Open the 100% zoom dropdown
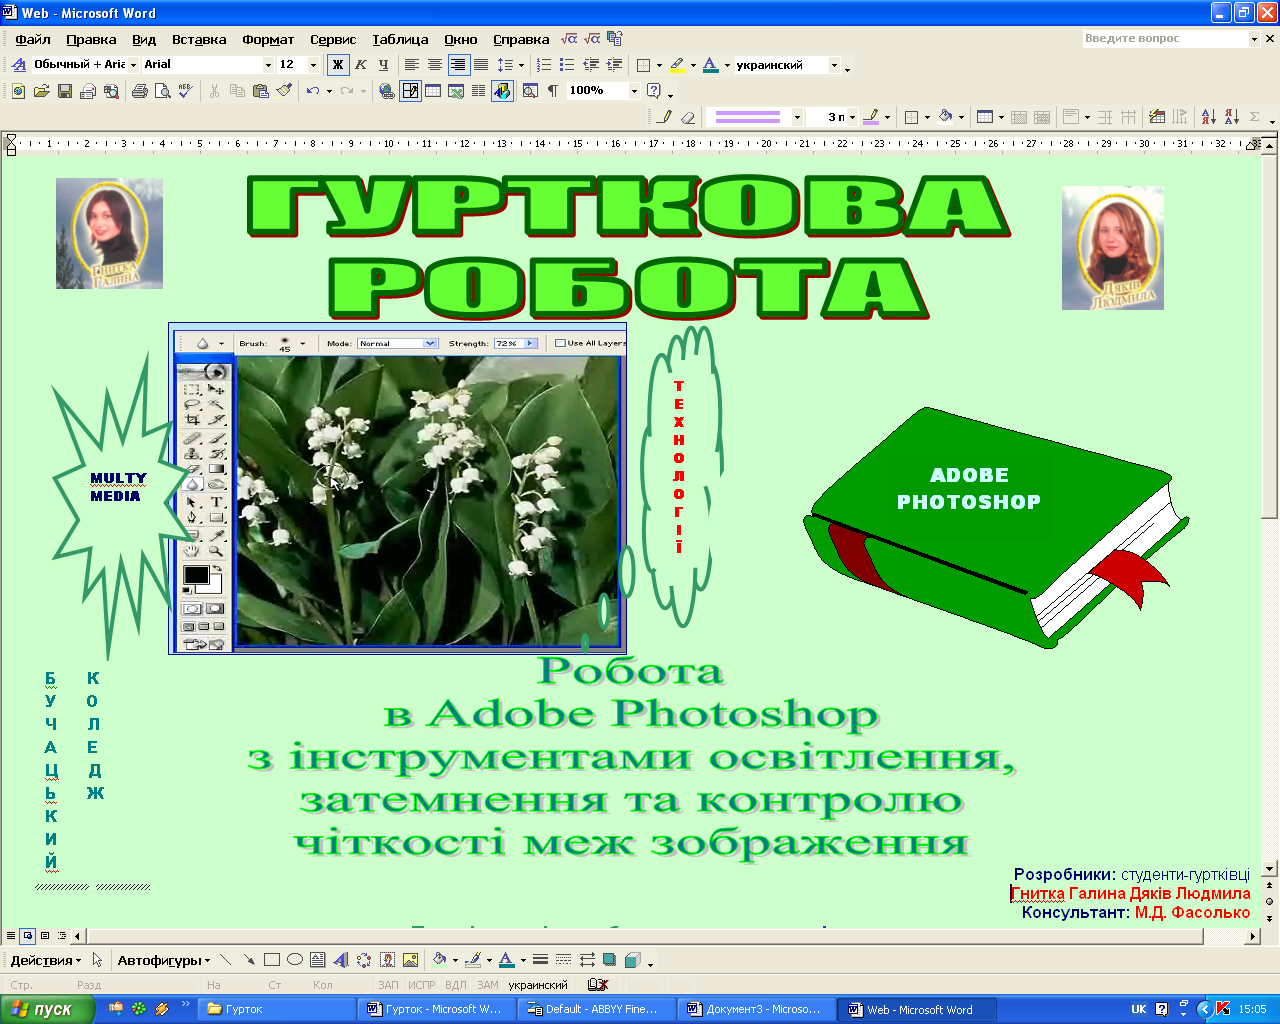Screen dimensions: 1280x1024 pyautogui.click(x=633, y=91)
